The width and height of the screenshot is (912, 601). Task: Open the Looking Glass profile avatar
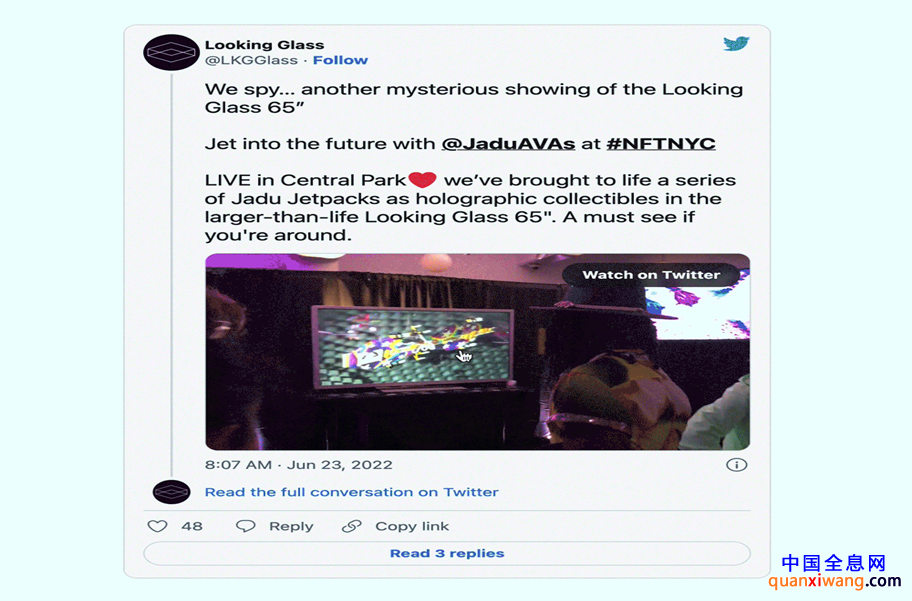coord(172,52)
